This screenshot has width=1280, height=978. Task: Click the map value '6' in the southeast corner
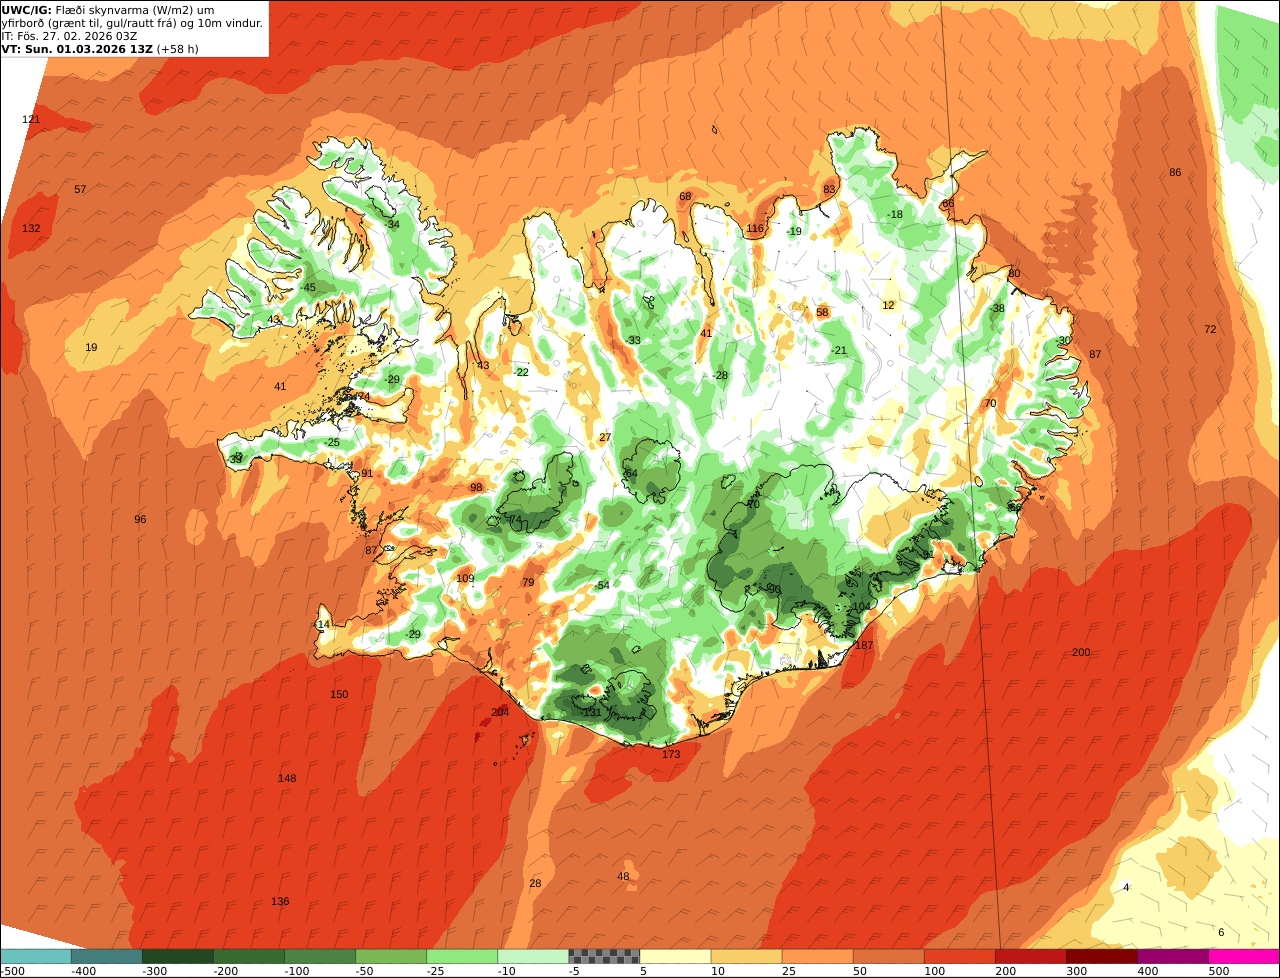click(x=1220, y=932)
